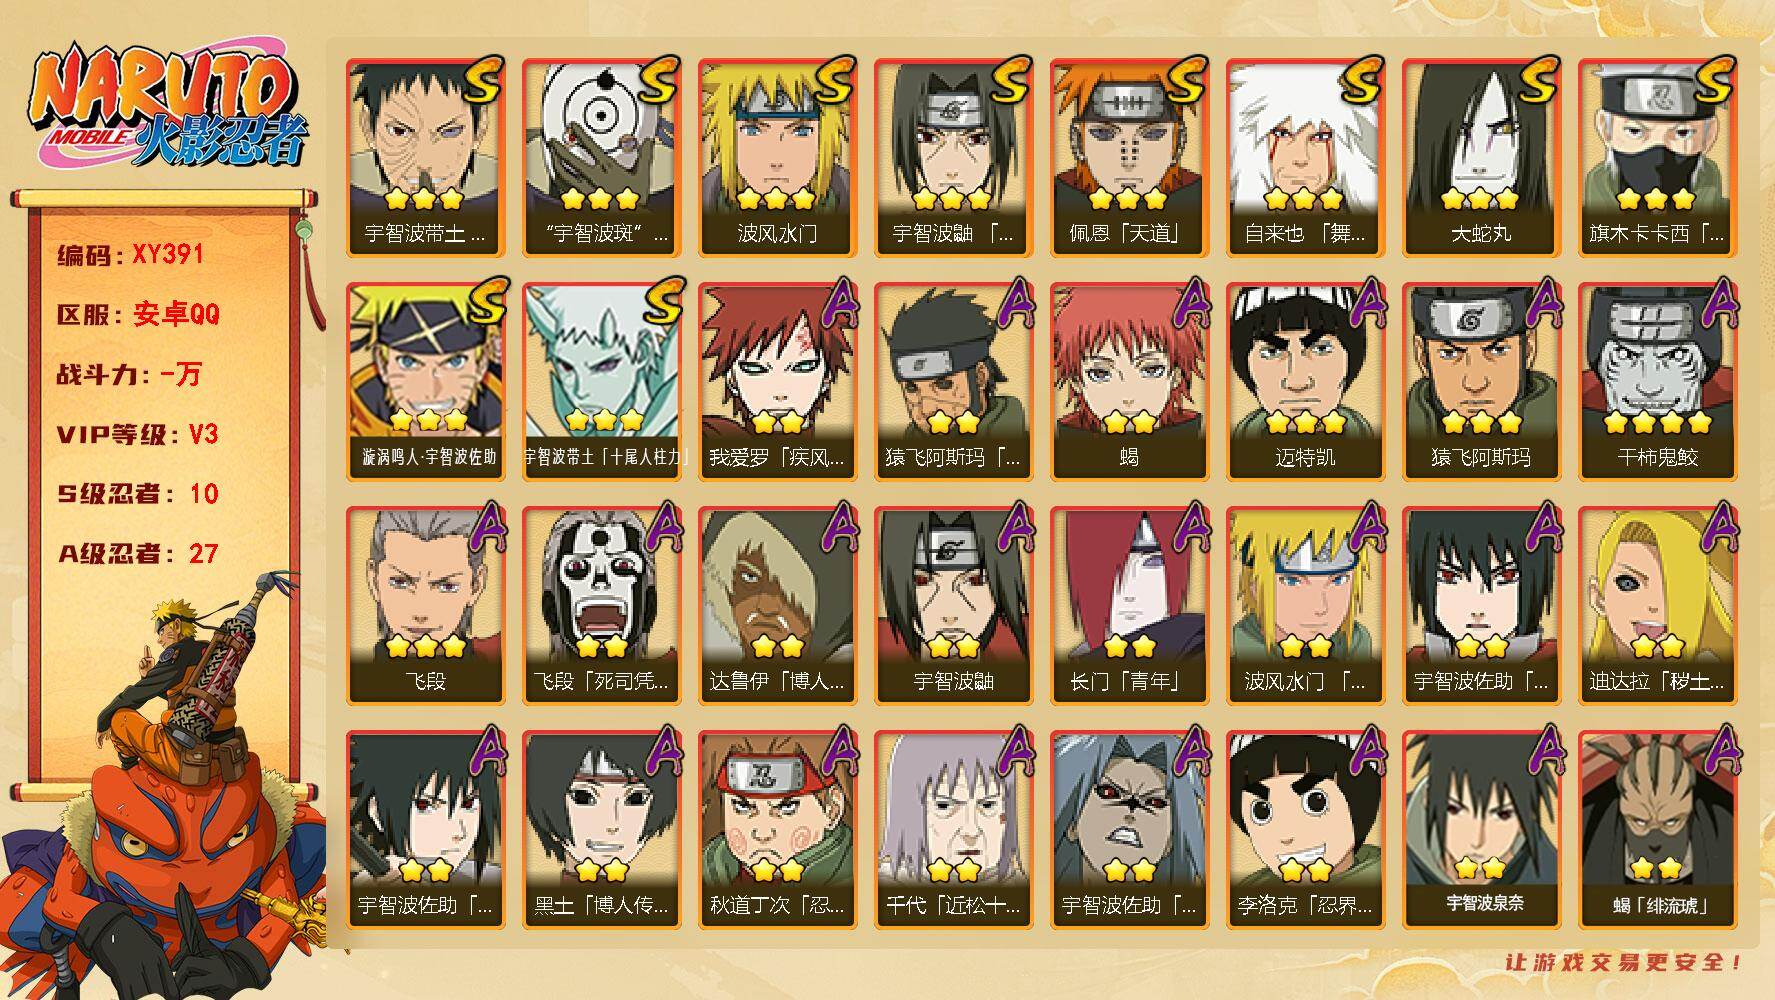Click the 宇智波泉奈 ninja card
1775x1000 pixels.
pos(1481,830)
